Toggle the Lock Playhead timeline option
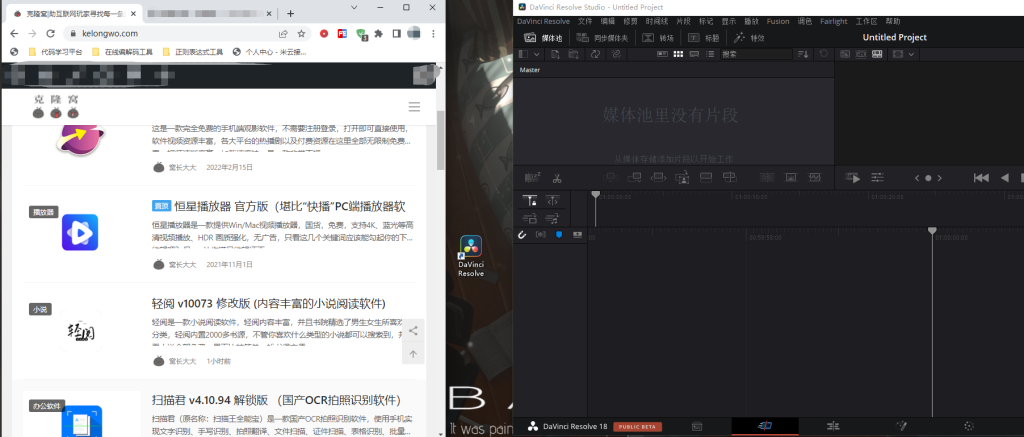Image resolution: width=1024 pixels, height=437 pixels. point(530,201)
